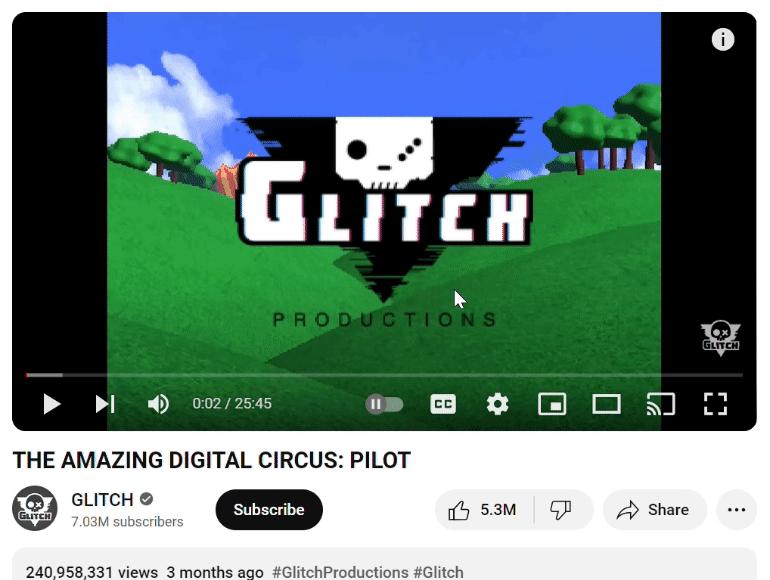This screenshot has width=770, height=580.
Task: Dislike this video
Action: pyautogui.click(x=561, y=510)
